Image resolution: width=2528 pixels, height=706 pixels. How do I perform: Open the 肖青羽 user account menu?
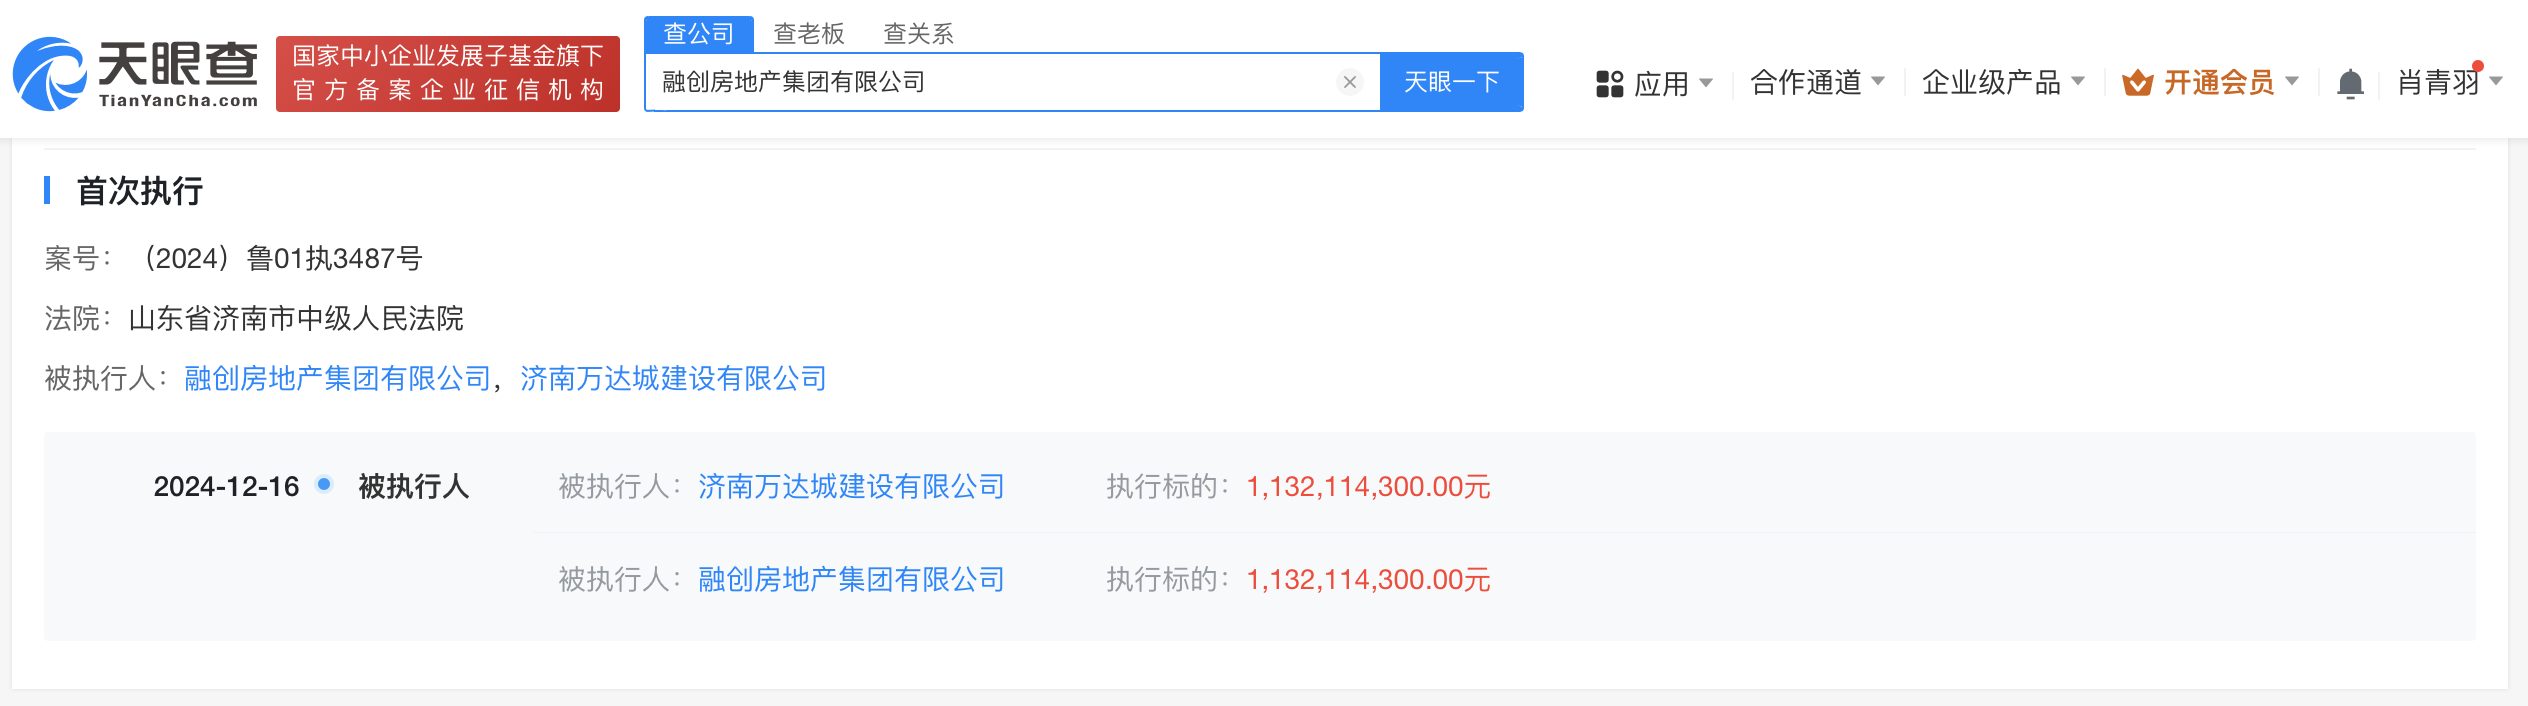(x=2450, y=82)
